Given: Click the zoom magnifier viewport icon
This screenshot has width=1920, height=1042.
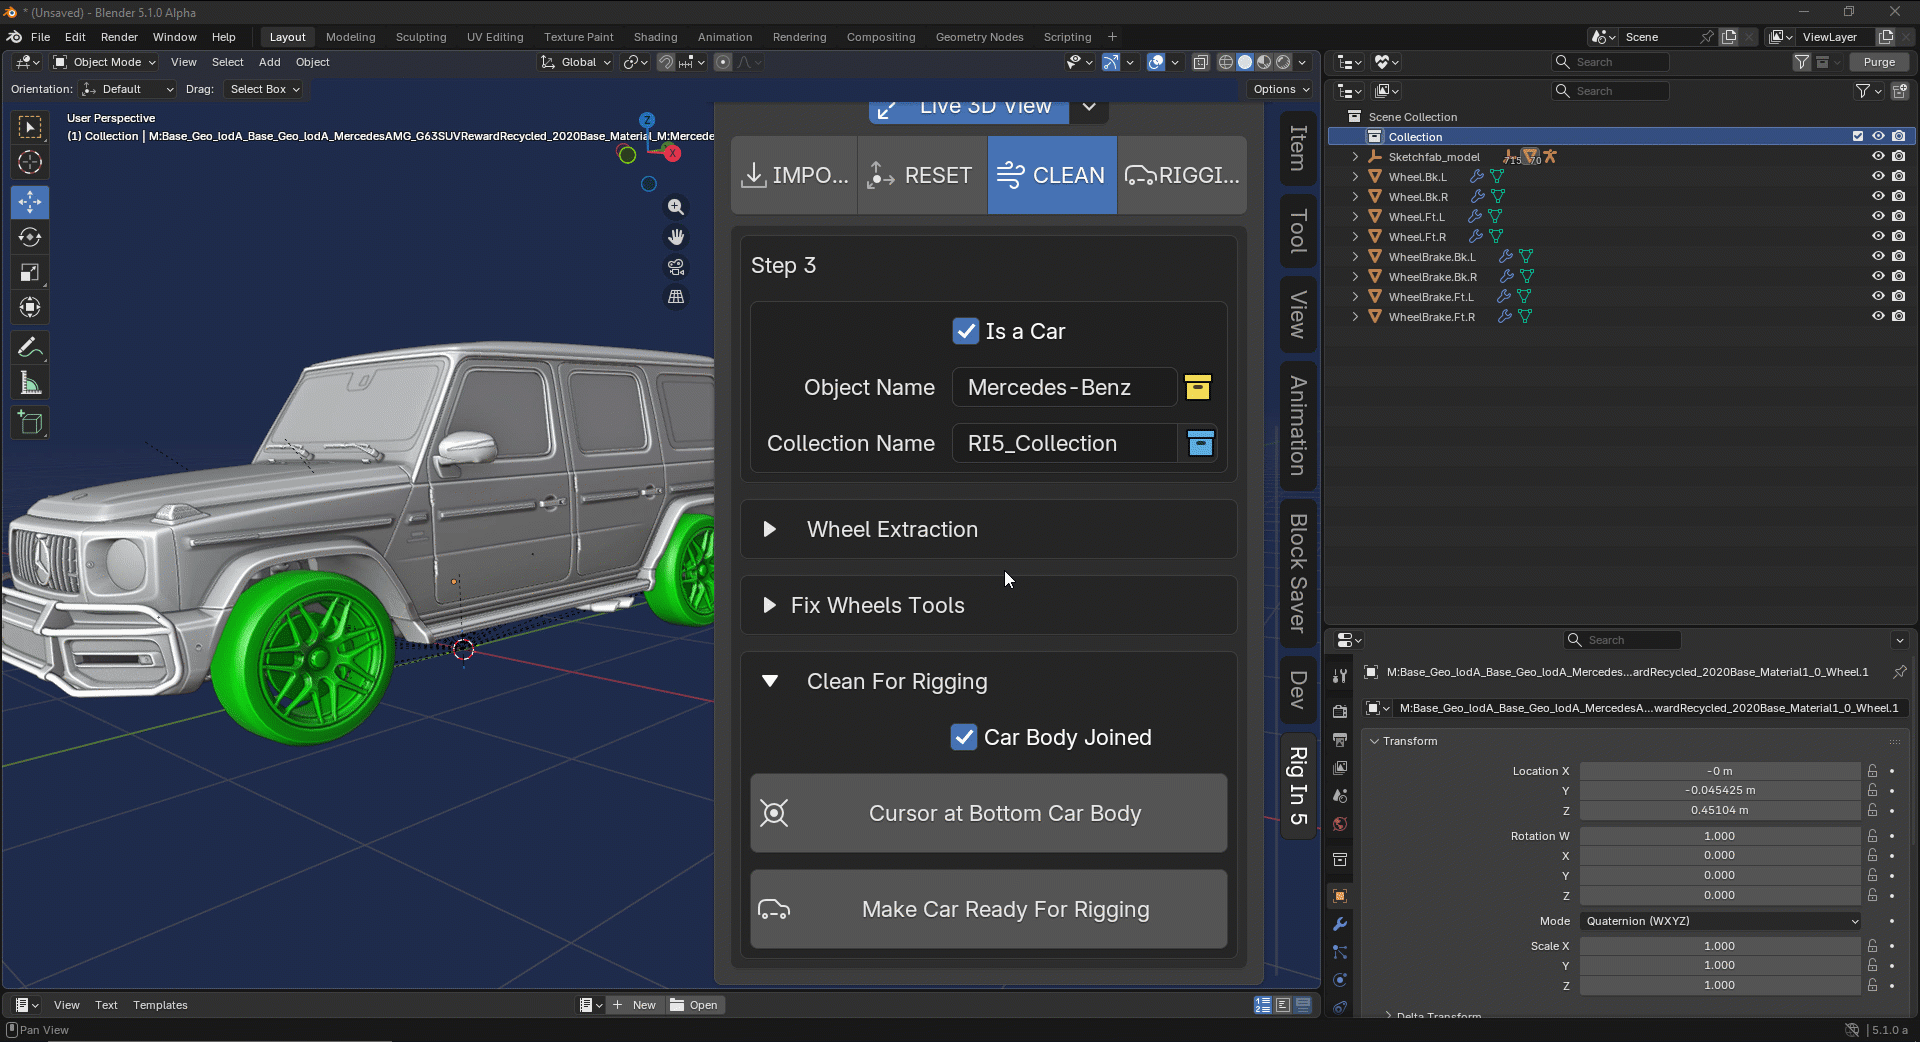Looking at the screenshot, I should point(676,207).
